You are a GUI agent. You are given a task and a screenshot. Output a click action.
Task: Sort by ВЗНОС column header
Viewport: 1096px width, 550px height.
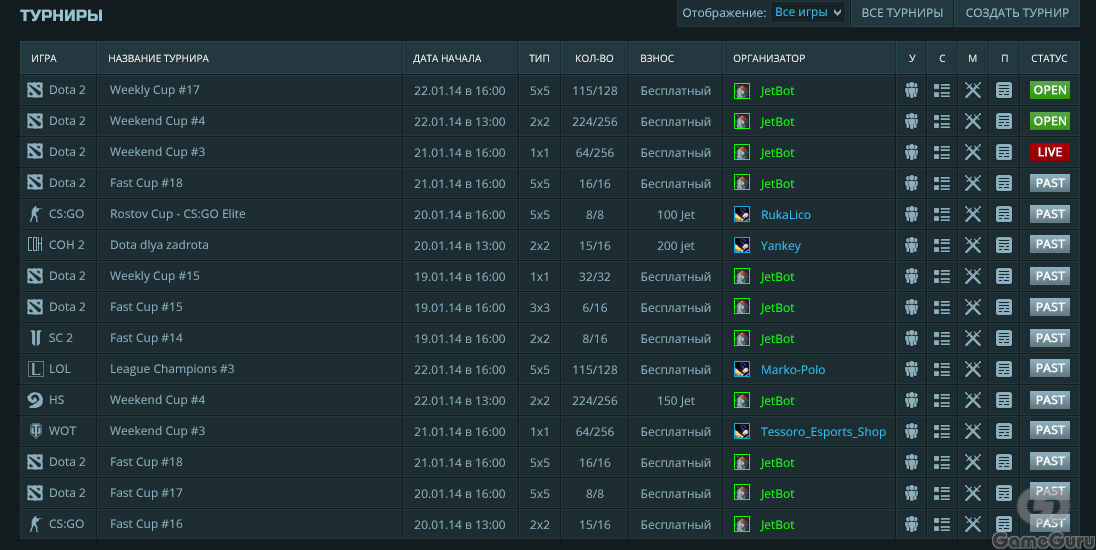656,59
